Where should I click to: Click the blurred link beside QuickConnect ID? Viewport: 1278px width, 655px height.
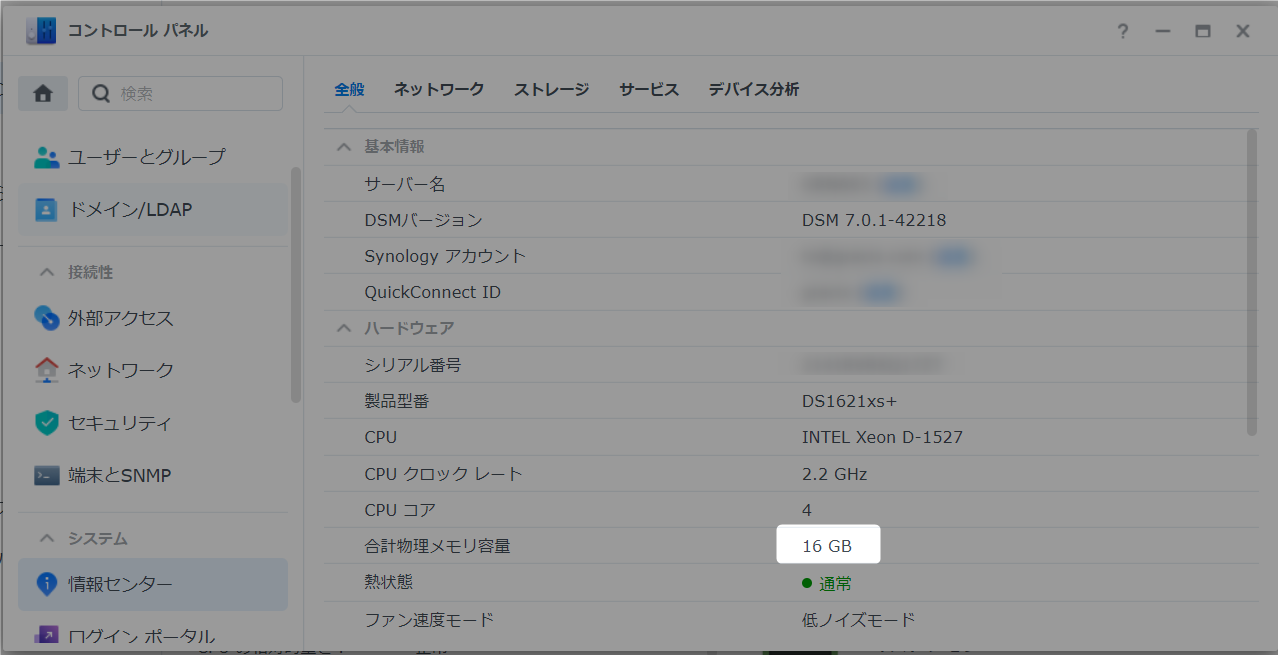[881, 292]
